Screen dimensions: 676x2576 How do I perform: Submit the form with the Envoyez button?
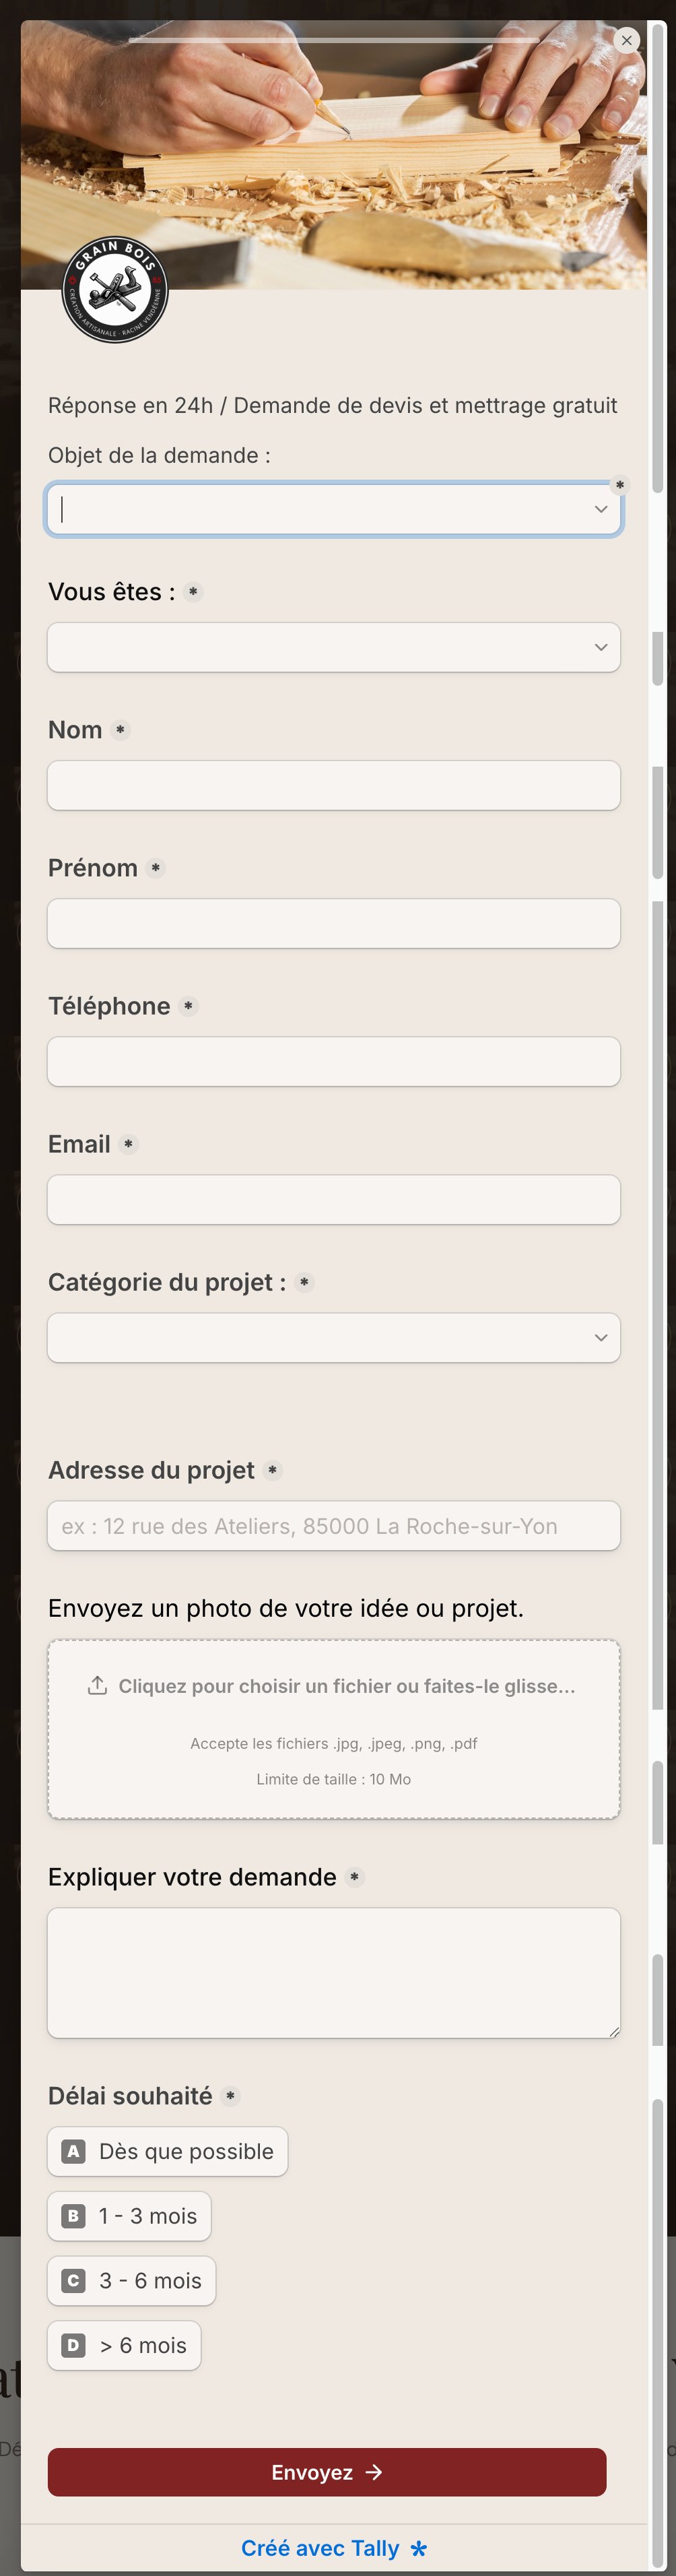(327, 2472)
